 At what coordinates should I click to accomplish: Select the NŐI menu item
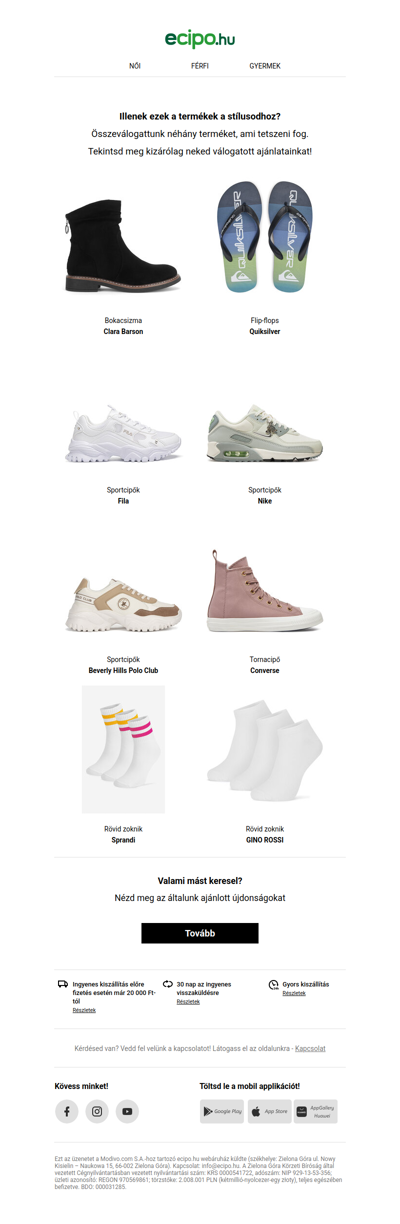pyautogui.click(x=135, y=66)
